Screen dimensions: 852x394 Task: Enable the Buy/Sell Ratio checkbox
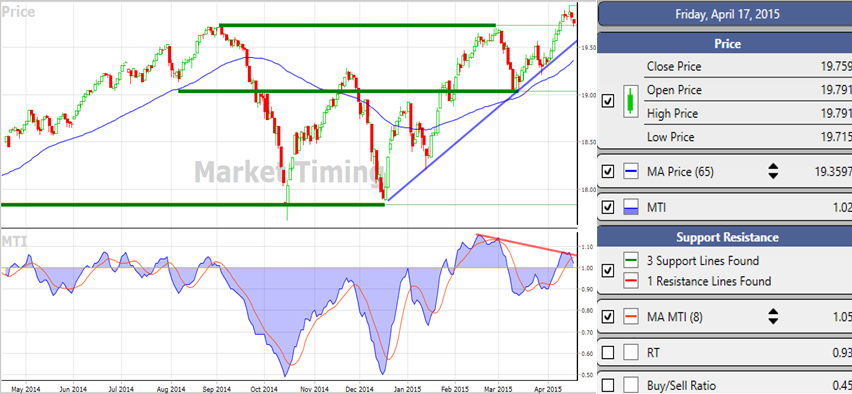coord(609,385)
